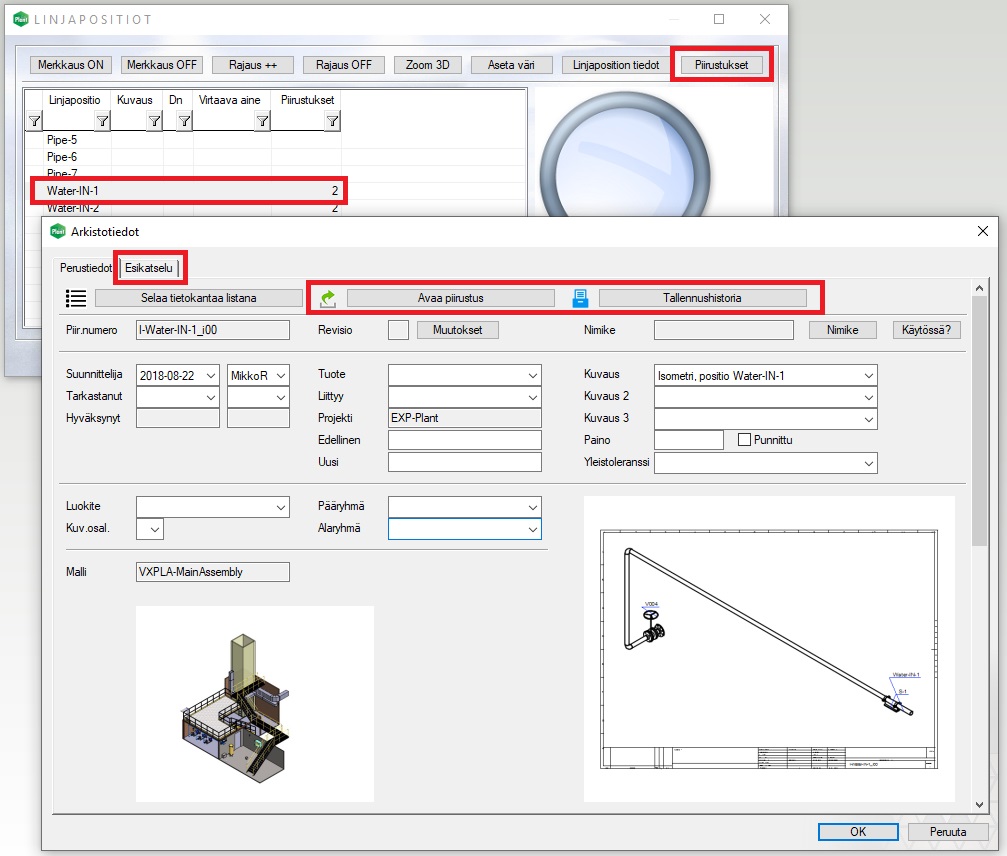Expand the Pääryhmä combo box

(x=530, y=507)
